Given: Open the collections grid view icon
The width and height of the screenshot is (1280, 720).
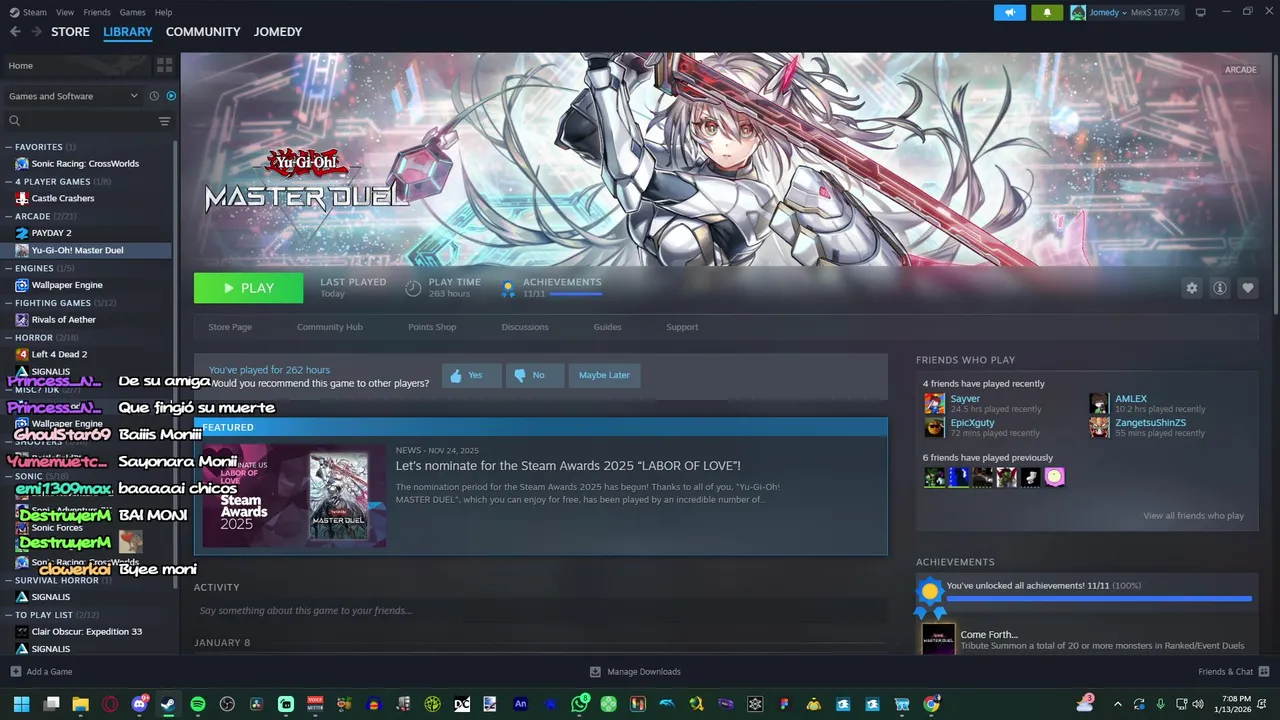Looking at the screenshot, I should point(164,65).
